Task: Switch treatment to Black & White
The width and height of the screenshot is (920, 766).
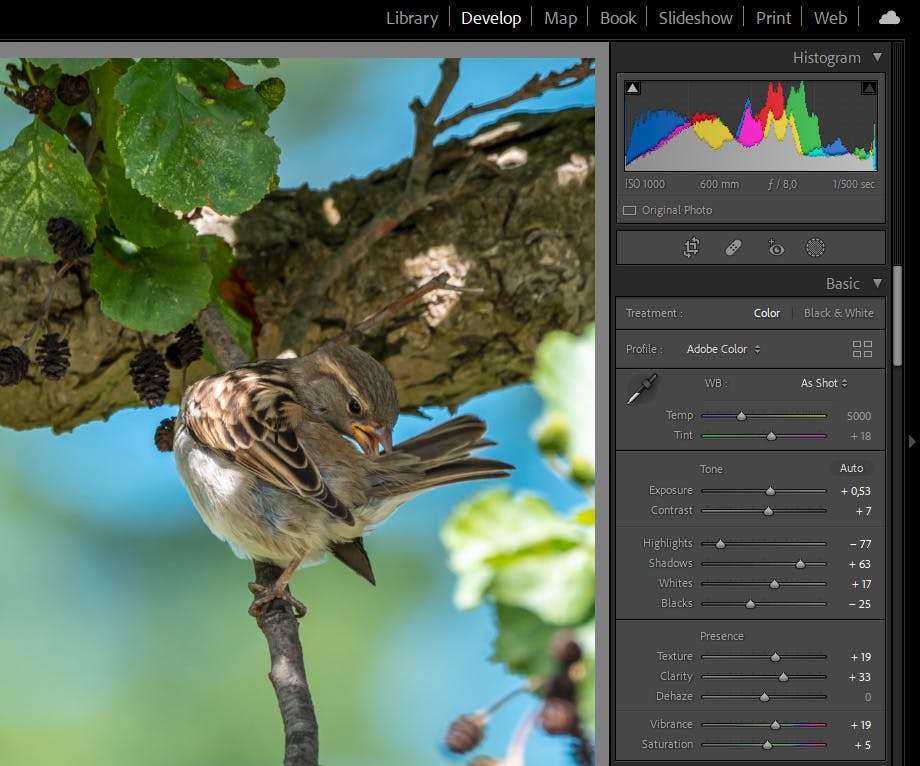Action: (838, 313)
